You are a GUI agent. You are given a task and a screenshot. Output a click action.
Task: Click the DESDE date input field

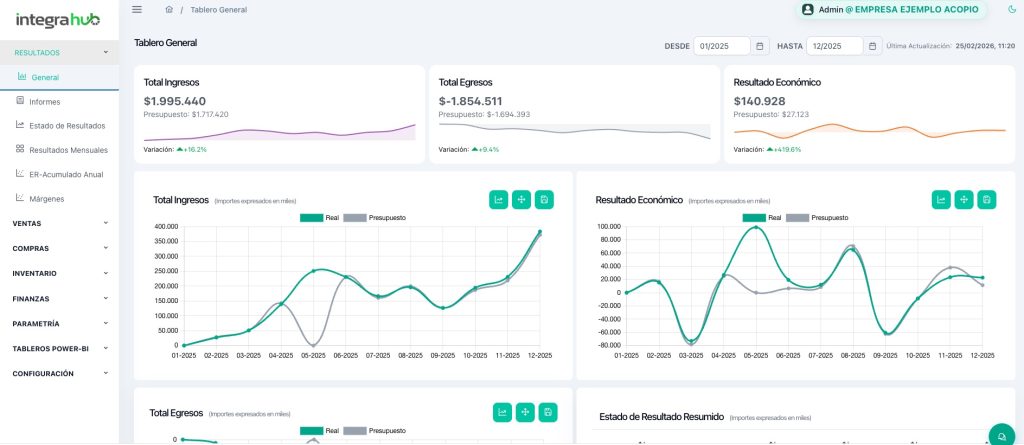(723, 46)
